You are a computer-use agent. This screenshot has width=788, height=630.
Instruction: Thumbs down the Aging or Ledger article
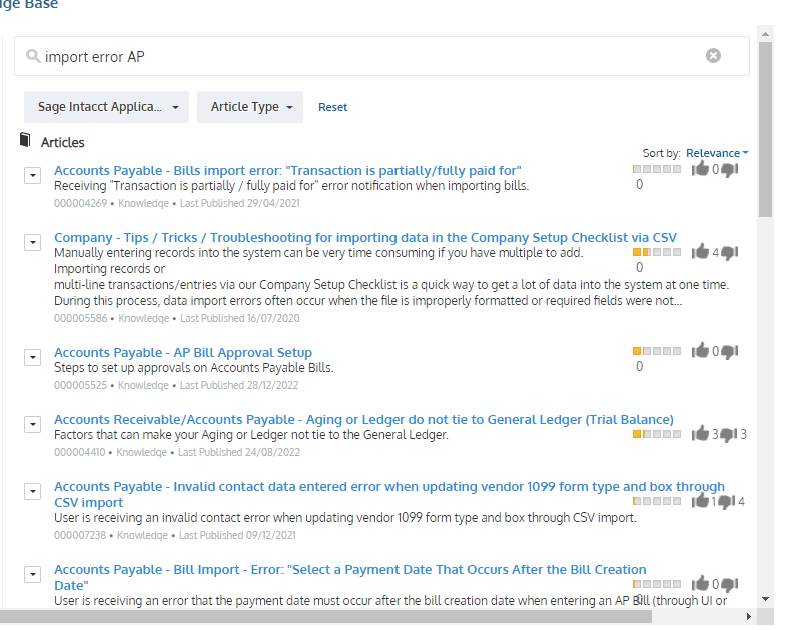pos(729,435)
